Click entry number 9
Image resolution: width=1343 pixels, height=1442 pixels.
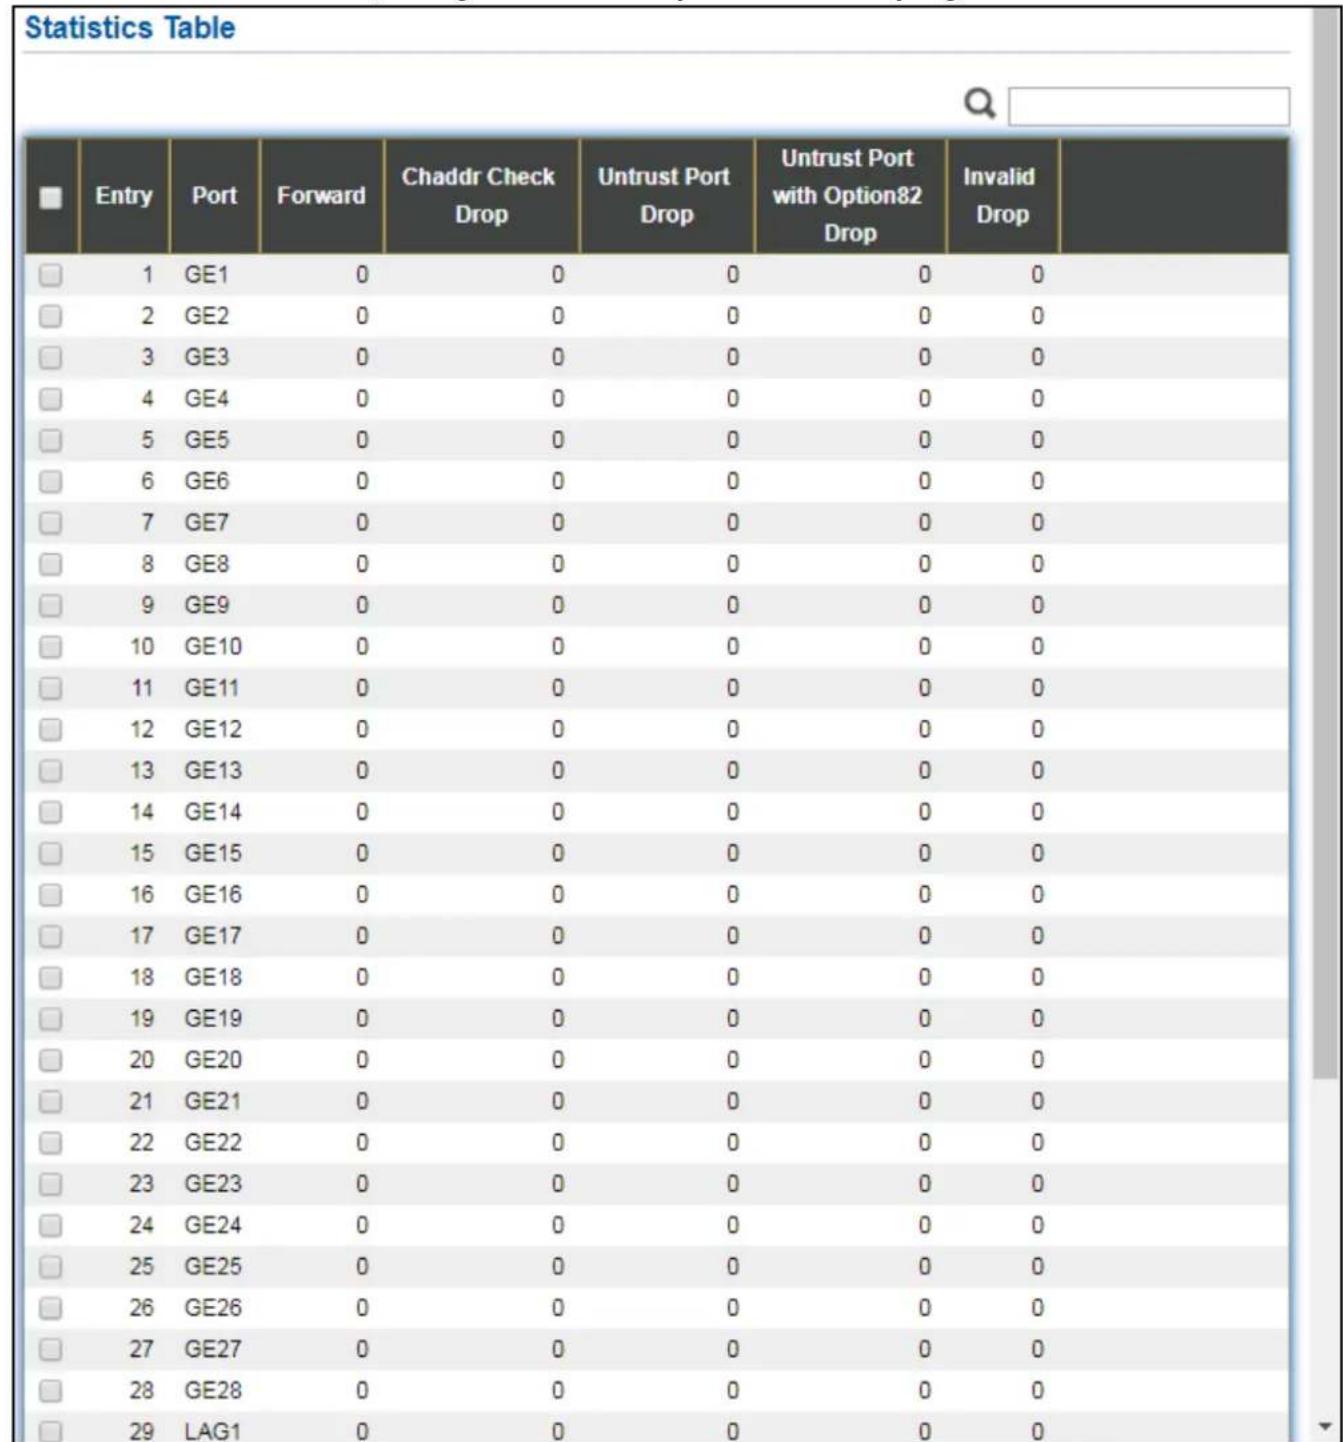[147, 606]
